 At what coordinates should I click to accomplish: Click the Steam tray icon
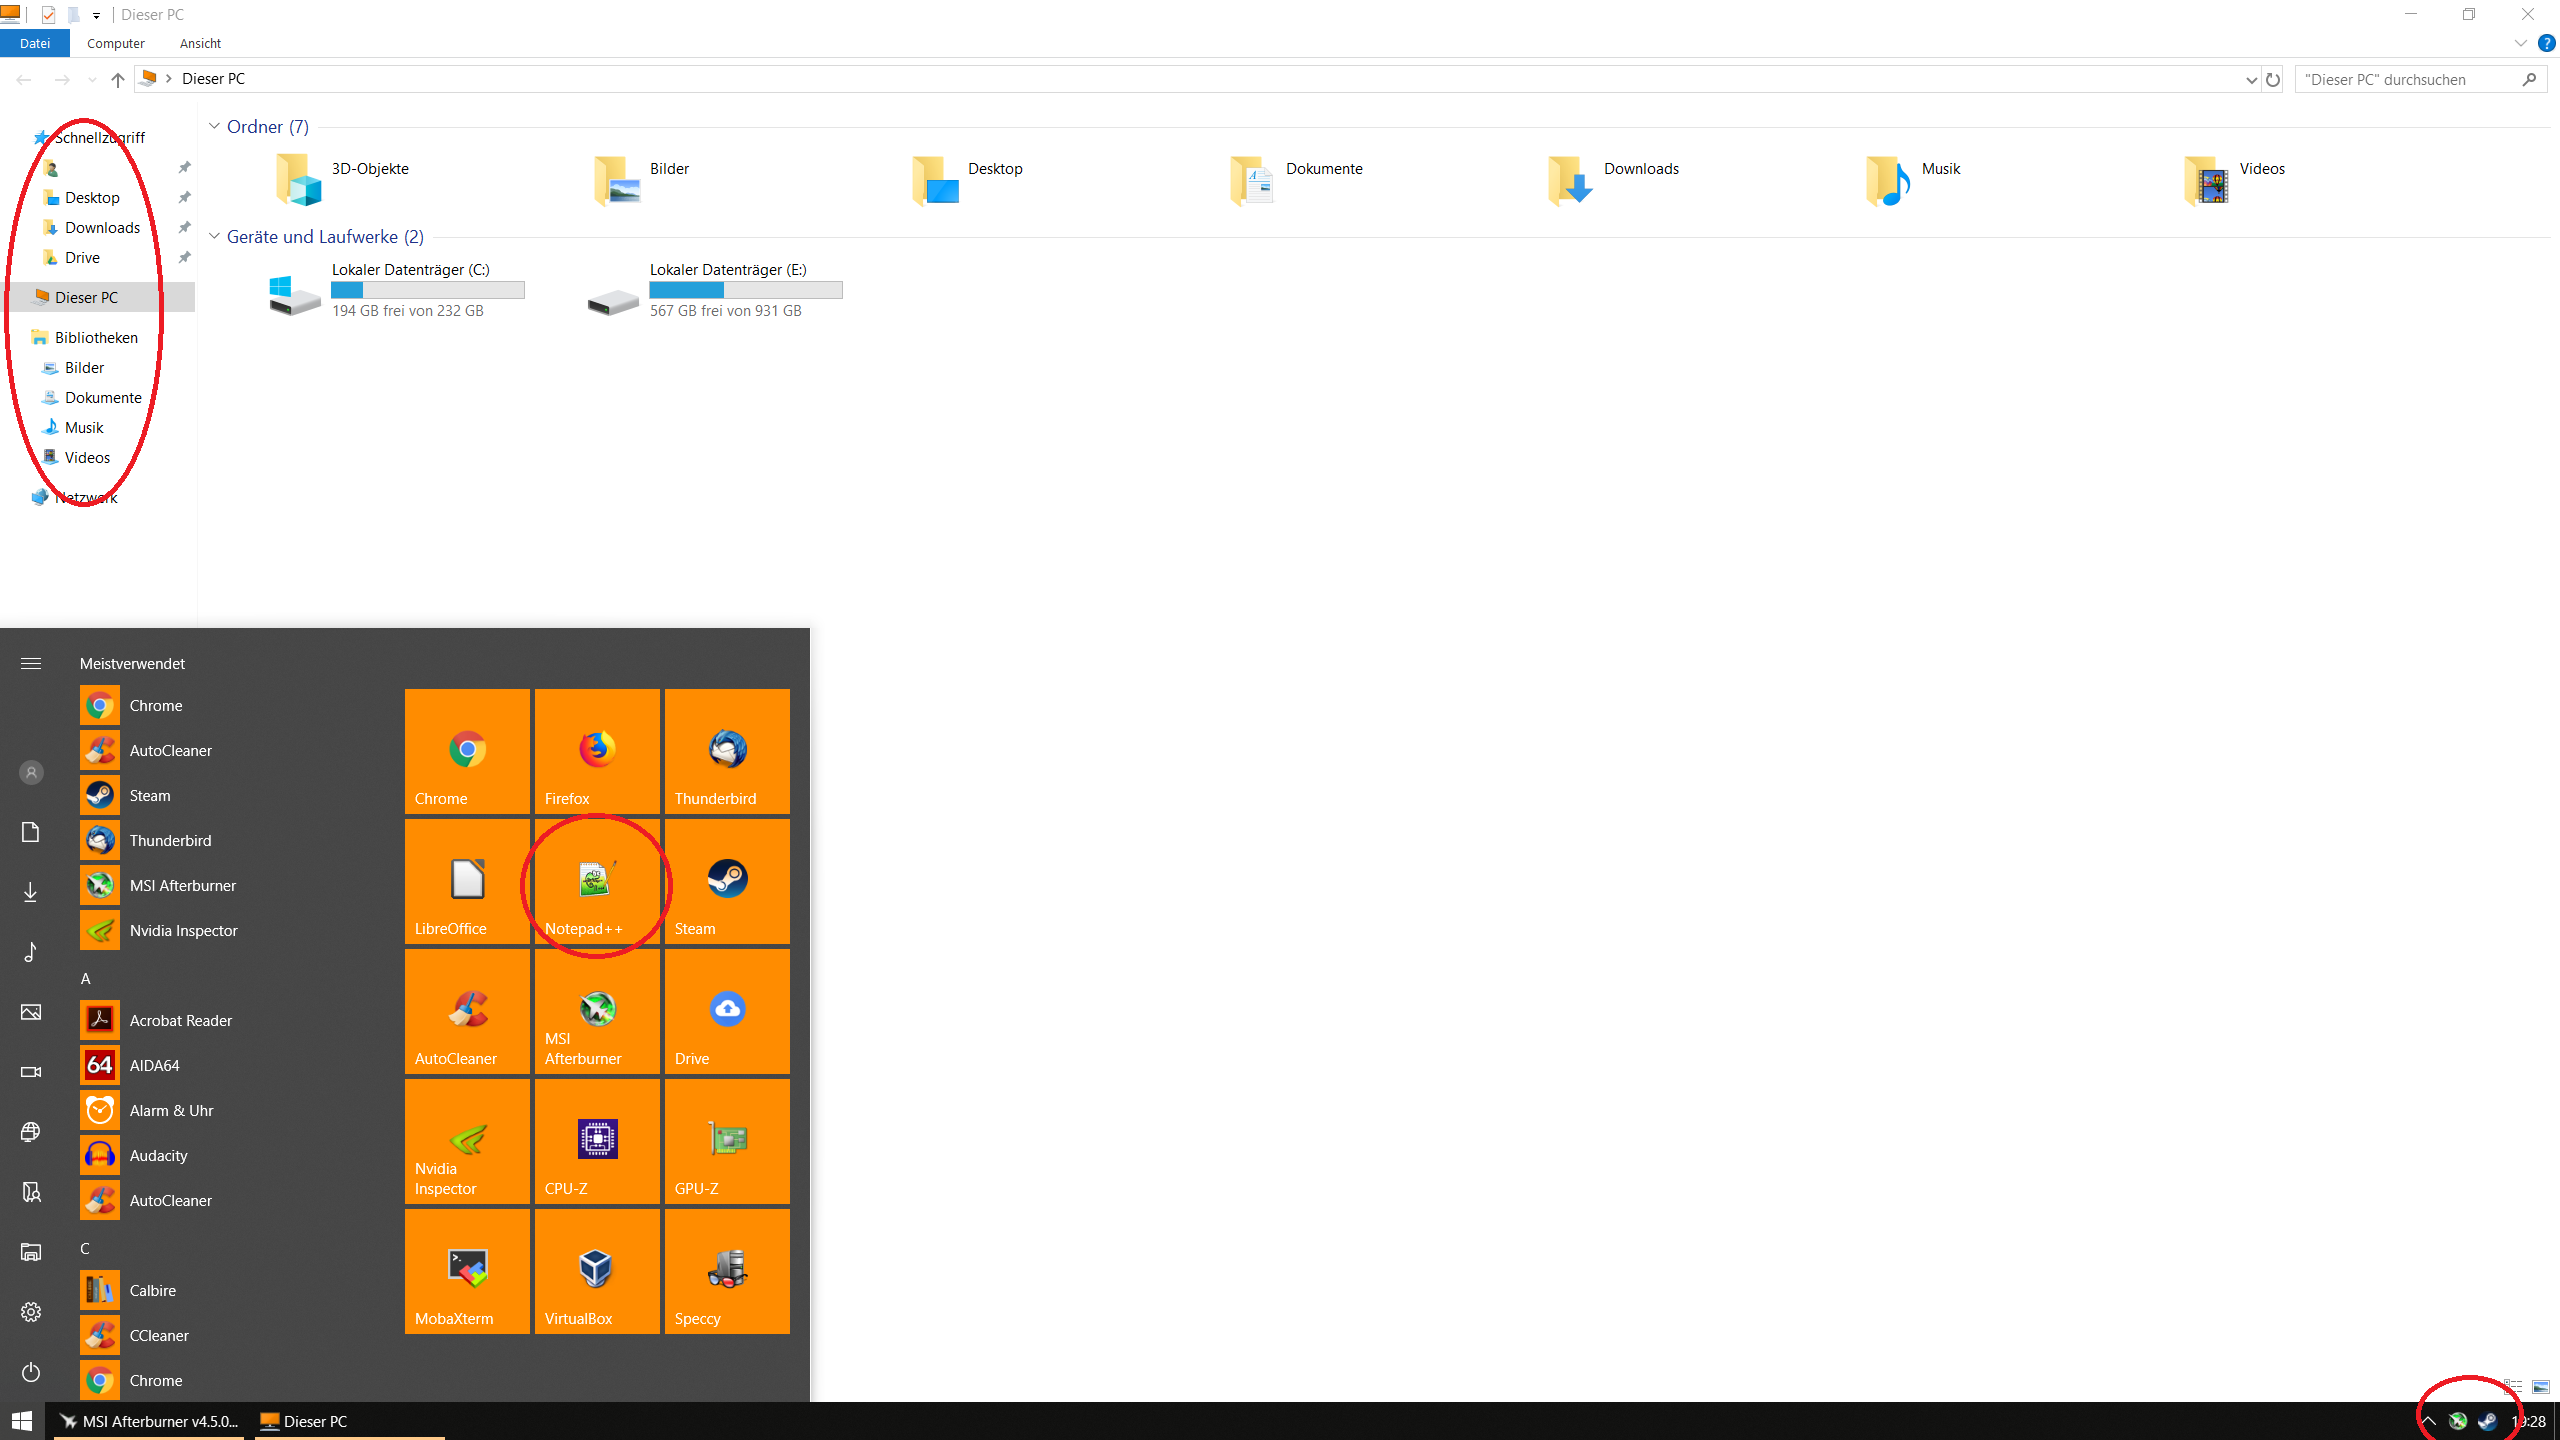coord(2487,1421)
